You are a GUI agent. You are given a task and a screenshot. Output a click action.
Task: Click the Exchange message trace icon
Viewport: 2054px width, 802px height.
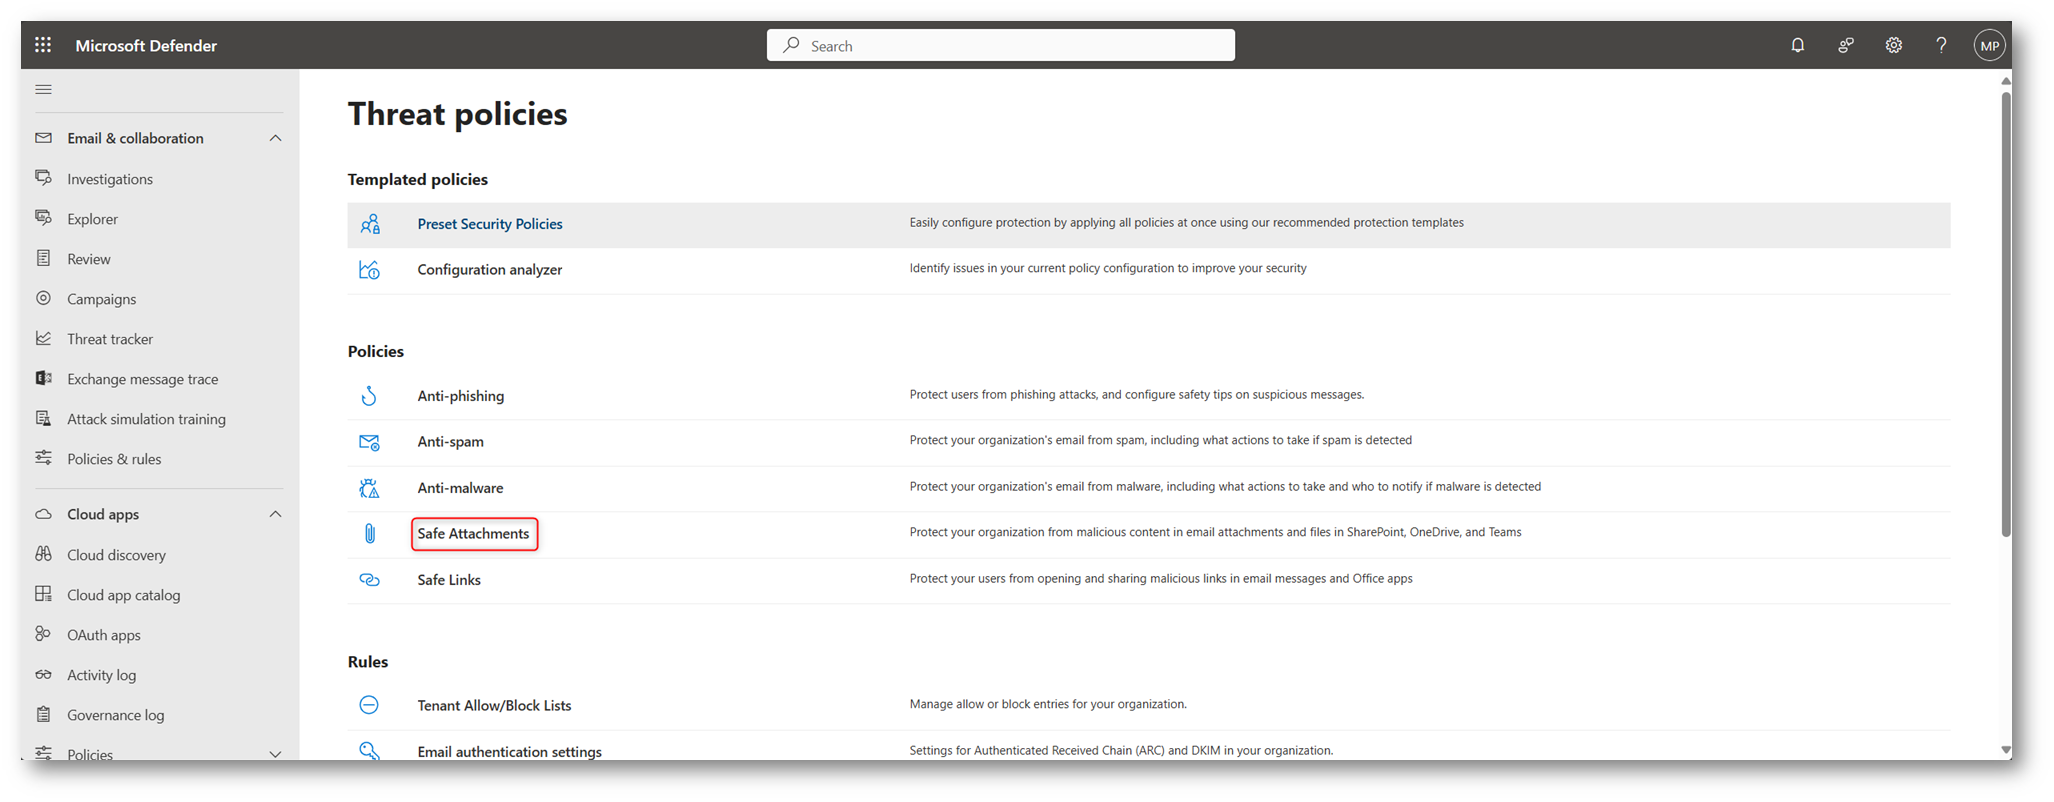43,378
